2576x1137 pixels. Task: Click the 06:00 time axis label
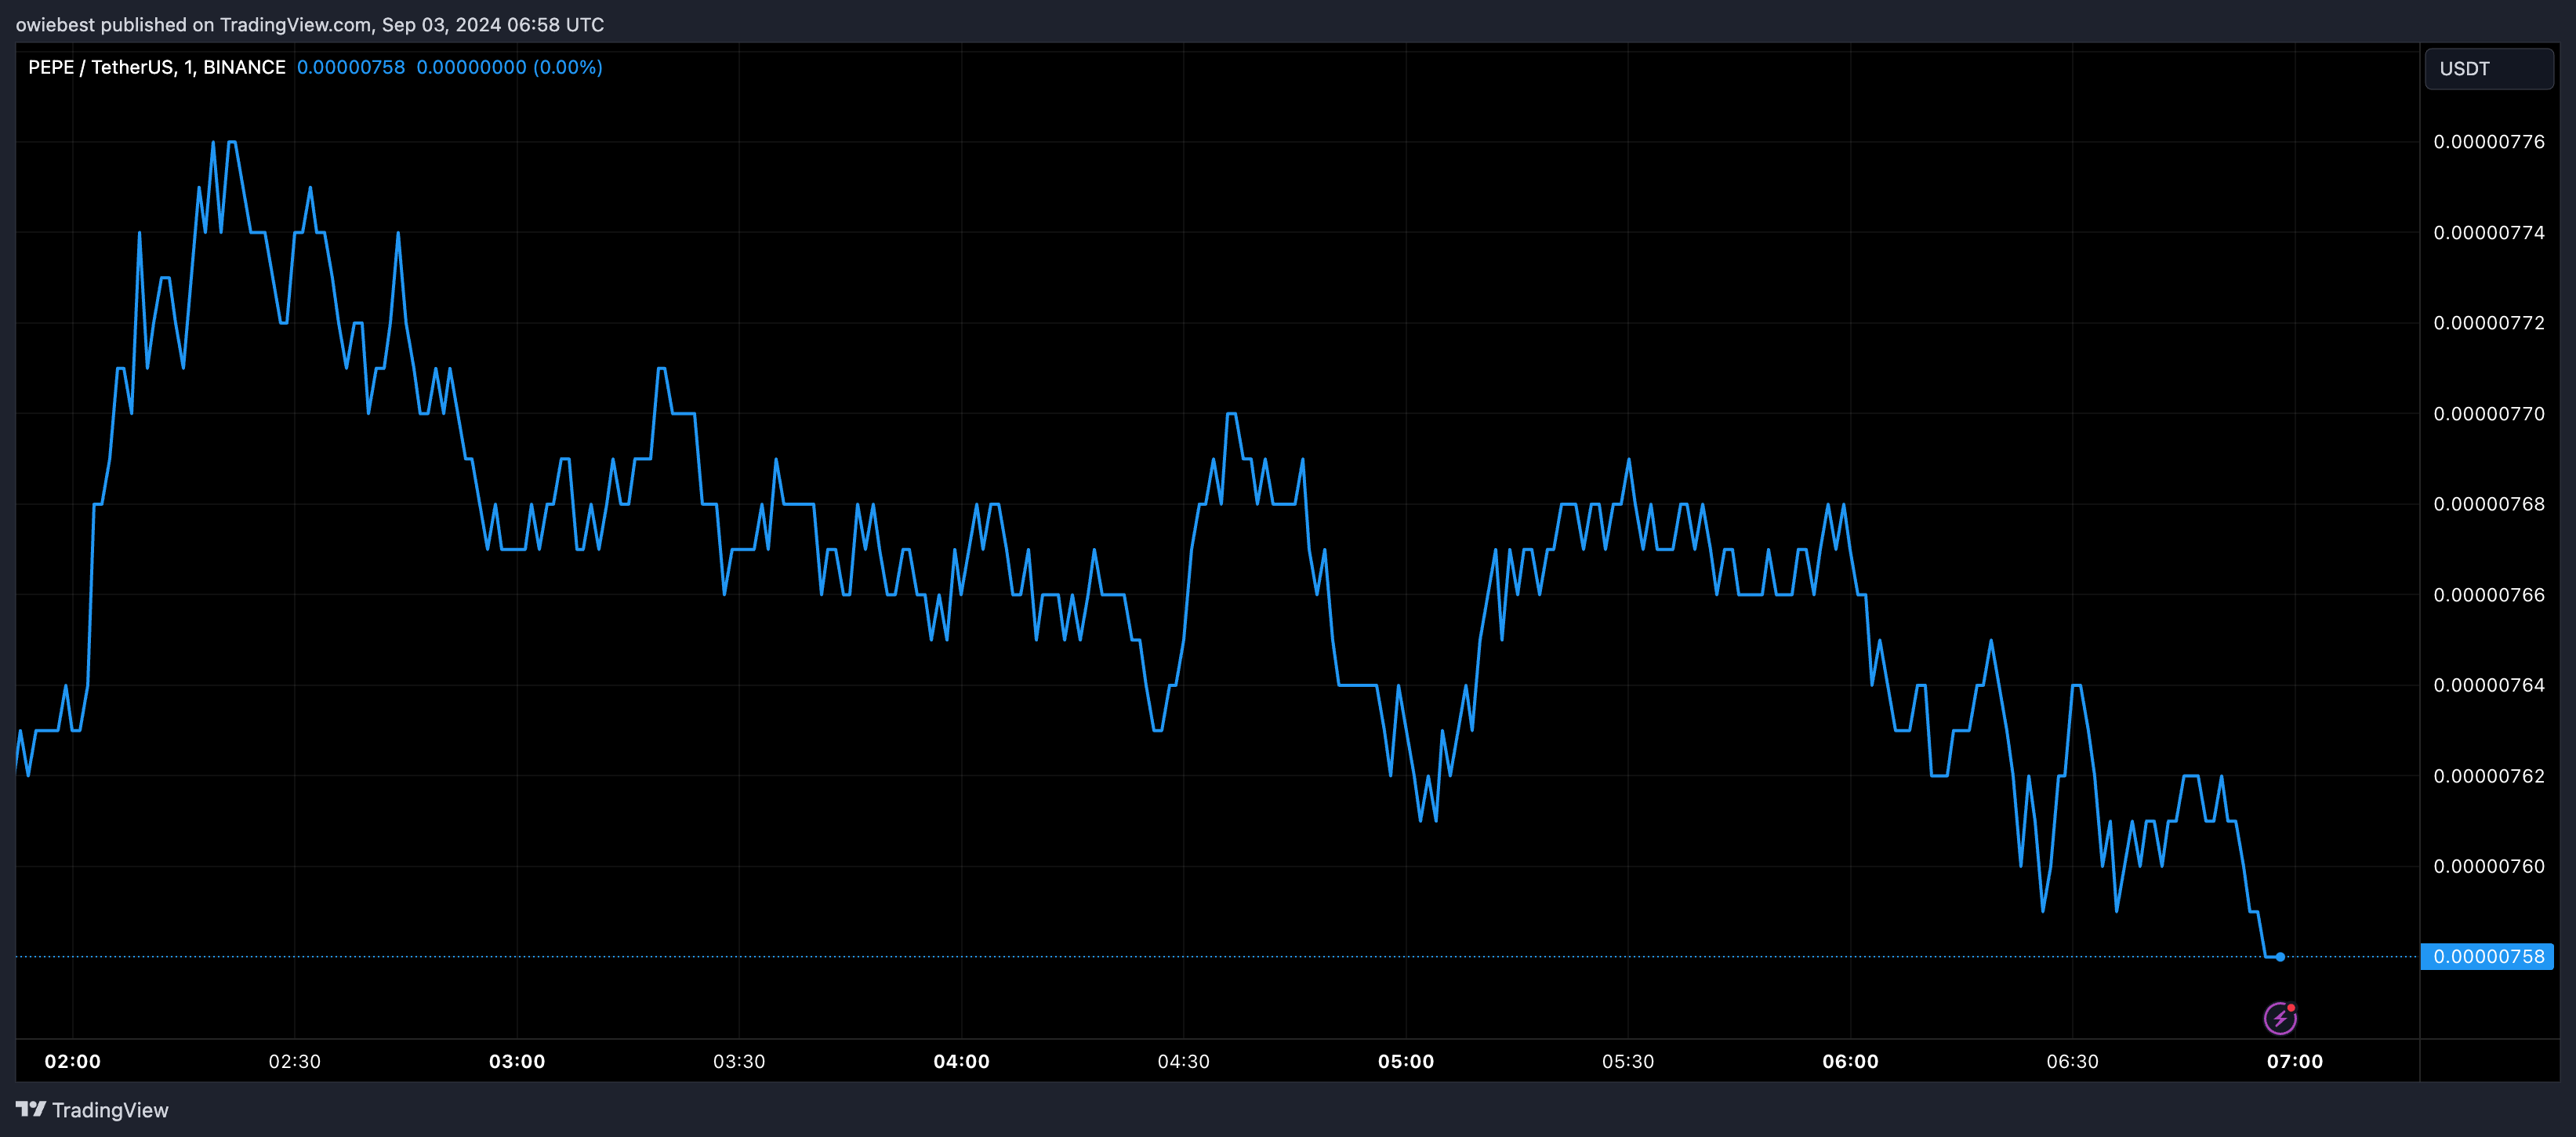point(1850,1061)
